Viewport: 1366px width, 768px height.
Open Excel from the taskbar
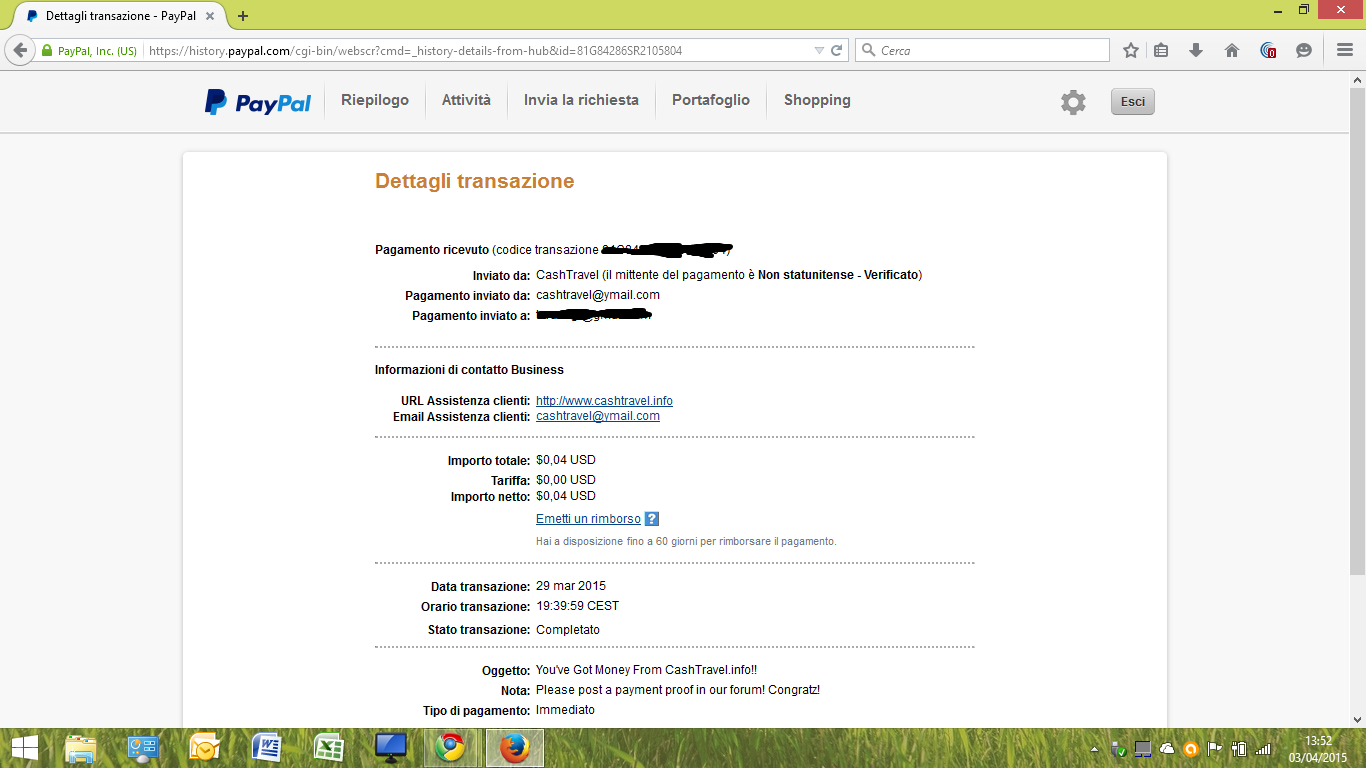coord(328,748)
